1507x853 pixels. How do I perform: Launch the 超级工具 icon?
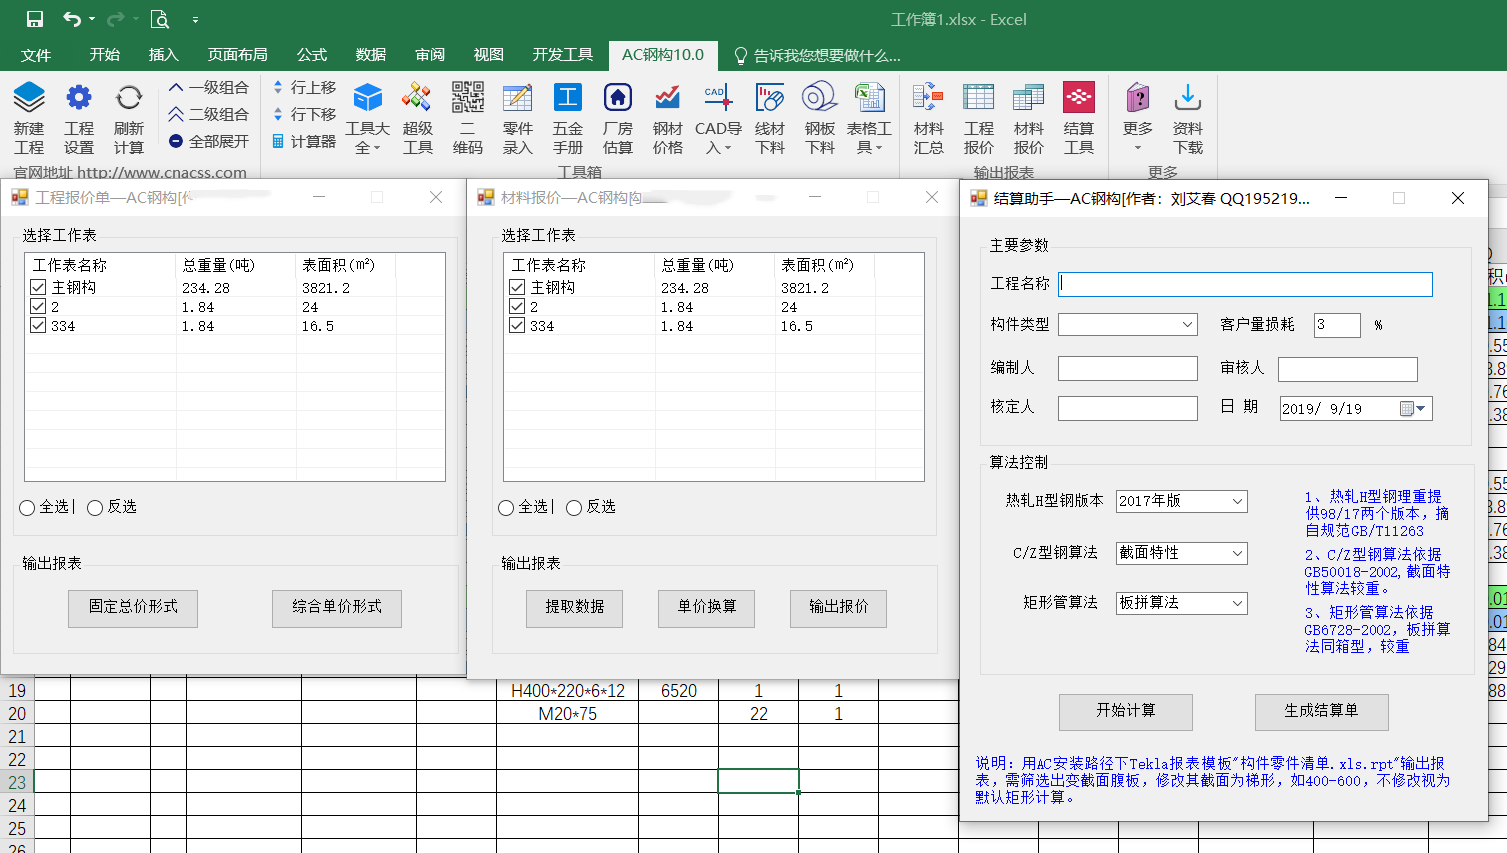(x=418, y=118)
